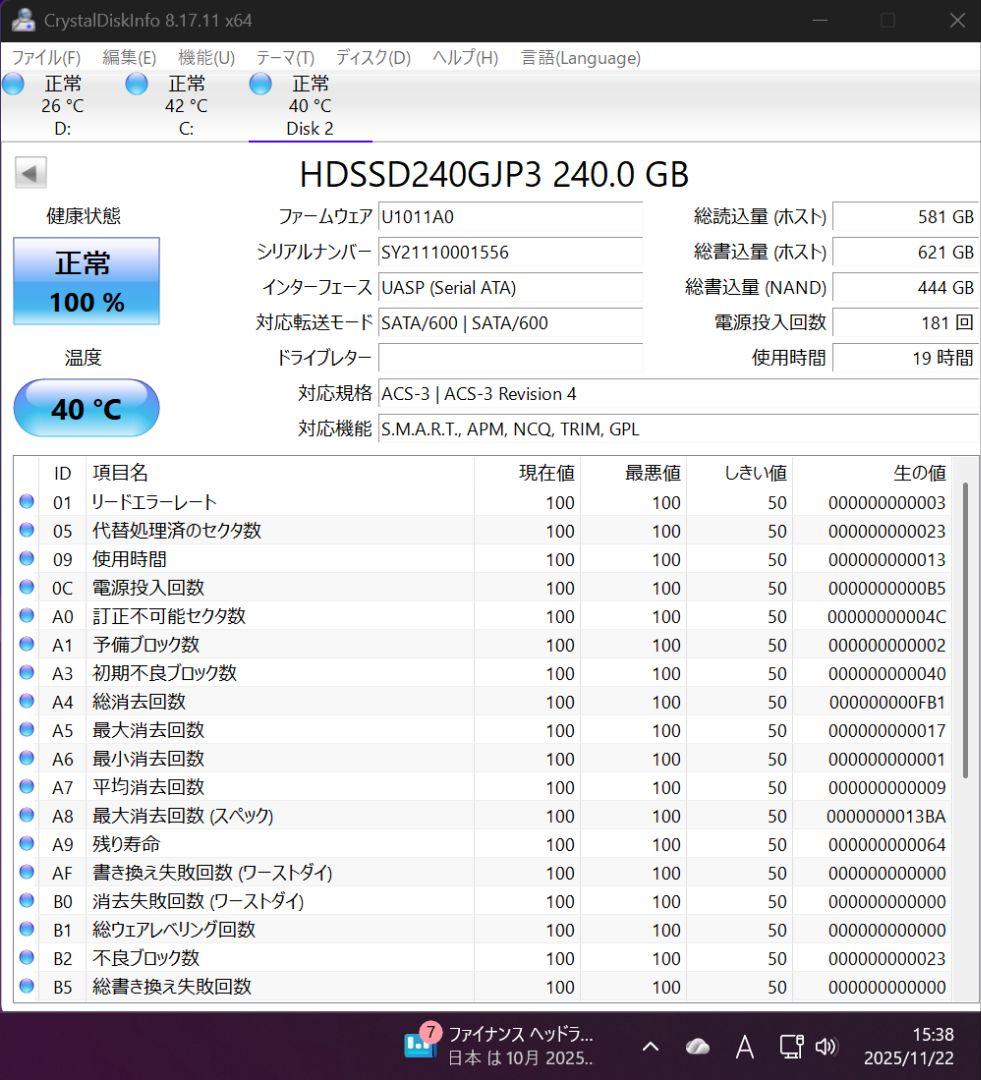Image resolution: width=981 pixels, height=1080 pixels.
Task: Open the 言語(Language) menu
Action: (x=580, y=58)
